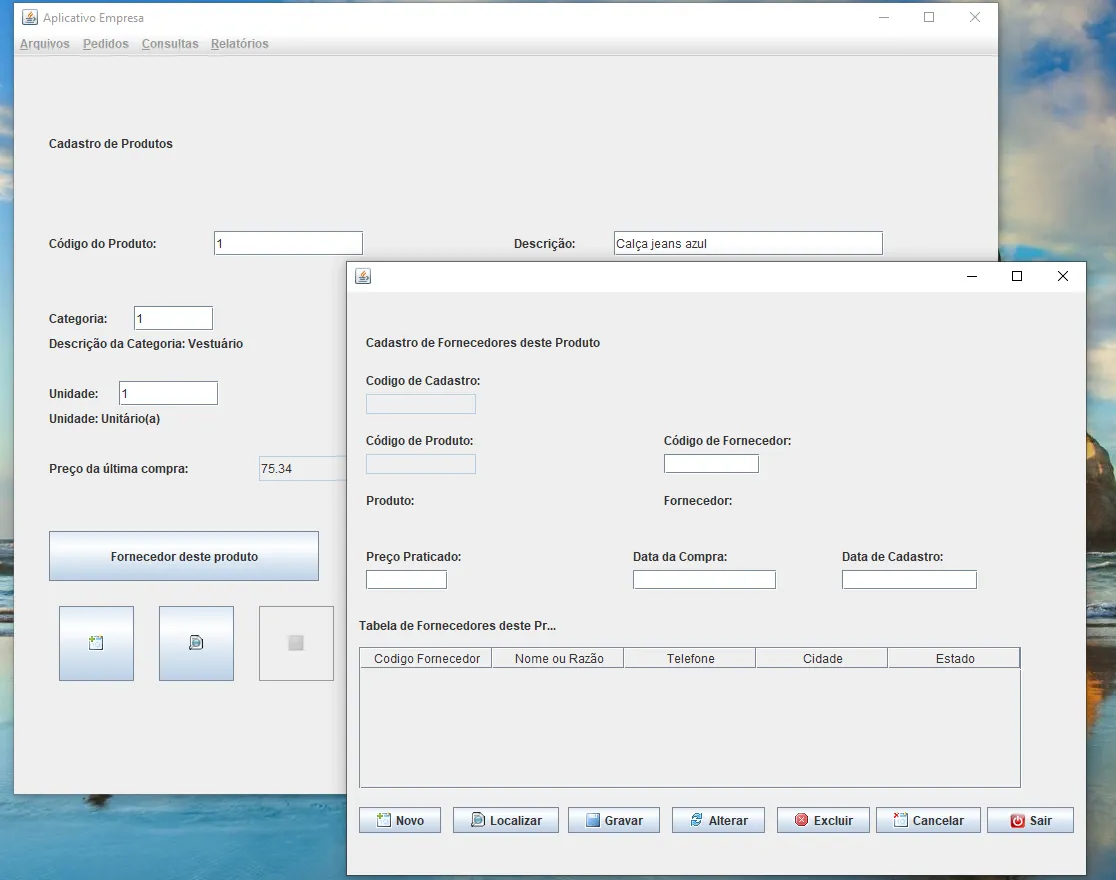The height and width of the screenshot is (880, 1116).
Task: Maximize the Aplicativo Empresa window
Action: (x=929, y=17)
